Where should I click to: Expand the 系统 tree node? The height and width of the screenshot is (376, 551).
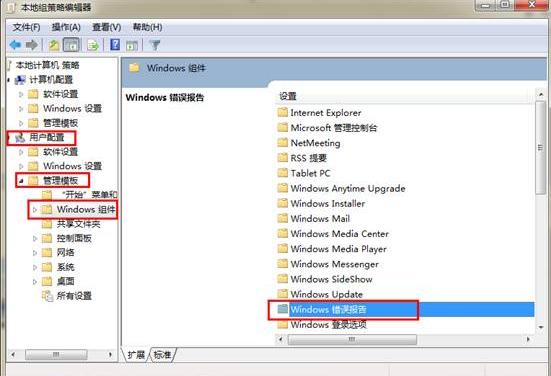[35, 267]
